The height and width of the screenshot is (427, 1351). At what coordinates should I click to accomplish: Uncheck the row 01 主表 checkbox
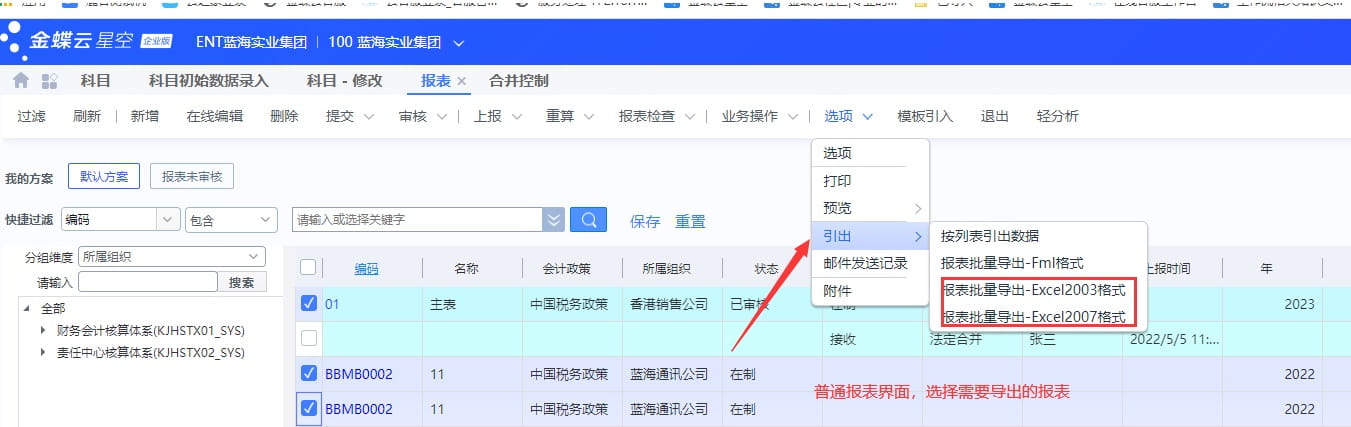pyautogui.click(x=309, y=303)
